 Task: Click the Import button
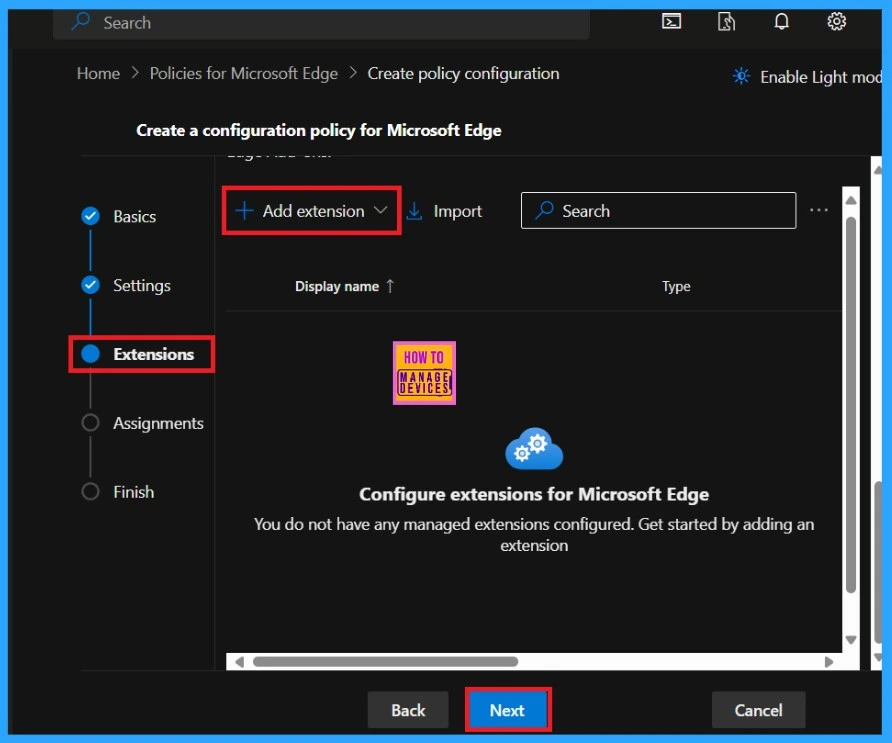(444, 211)
